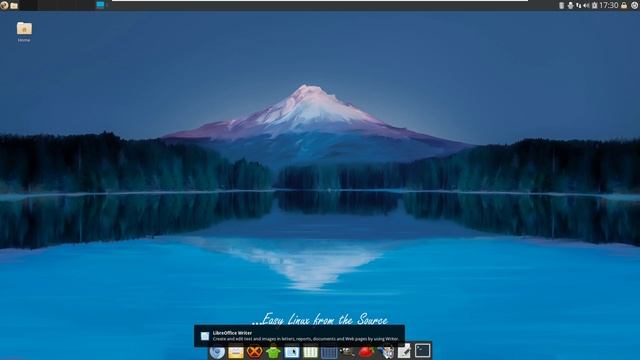Open the envelope mail client in the dock

(x=236, y=352)
